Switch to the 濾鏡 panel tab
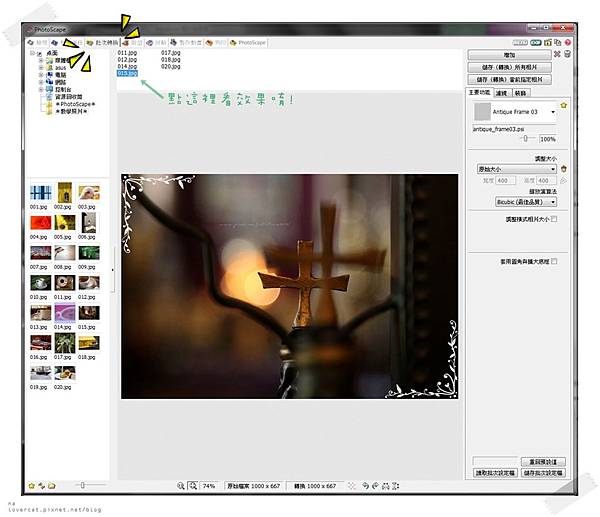The width and height of the screenshot is (600, 517). 501,93
